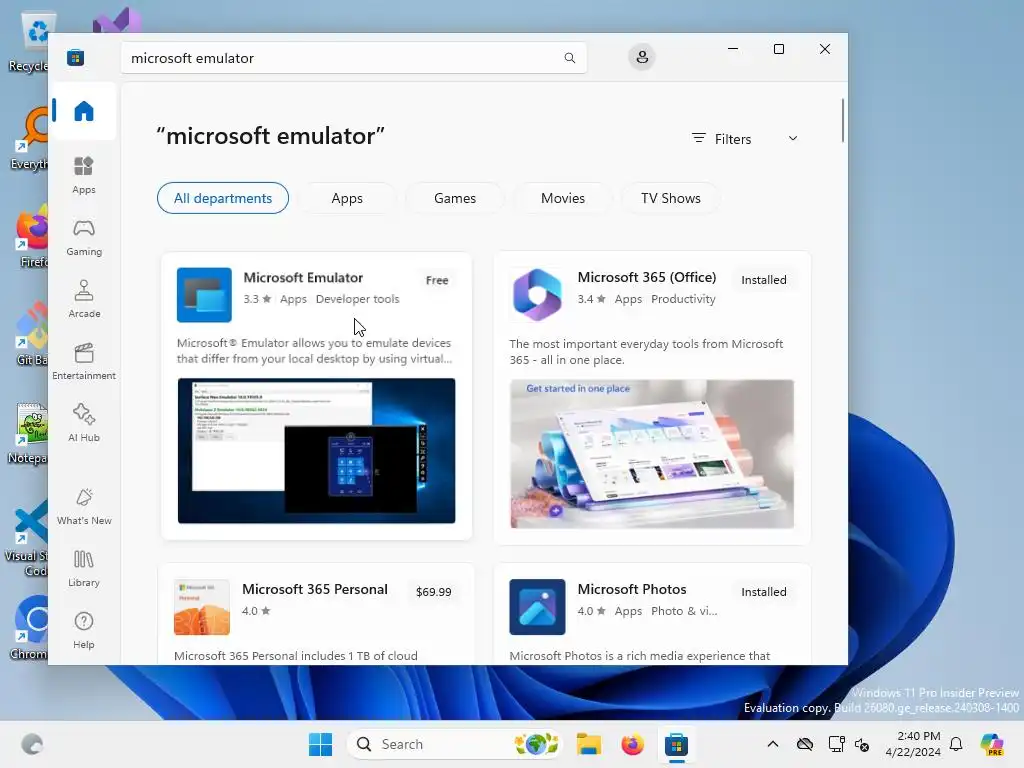Click the Microsoft Emulator app icon

(x=204, y=295)
